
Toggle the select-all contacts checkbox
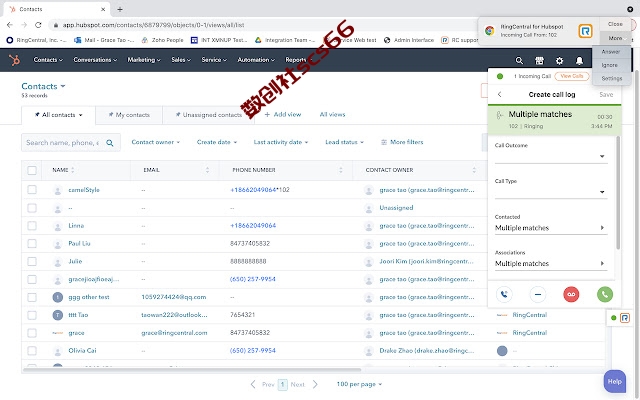pyautogui.click(x=32, y=170)
